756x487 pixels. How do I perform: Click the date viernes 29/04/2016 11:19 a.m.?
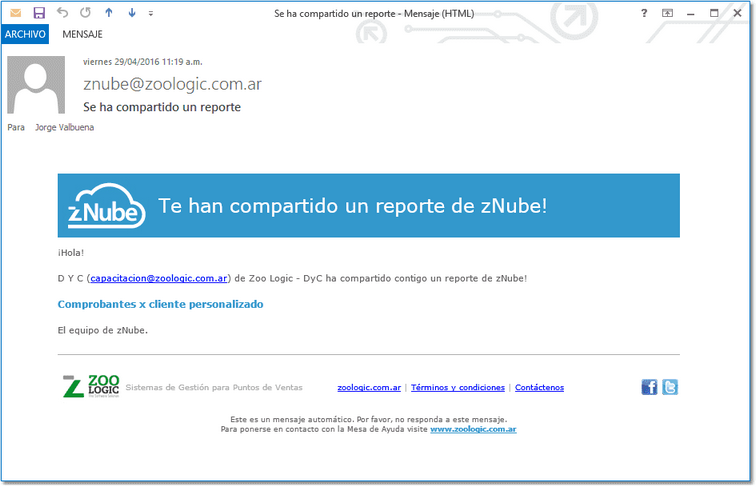(x=143, y=62)
